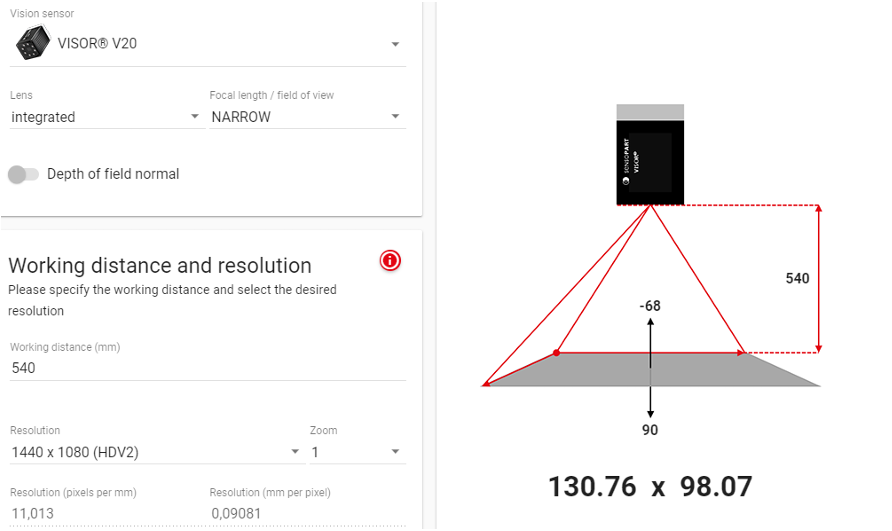Open the Resolution 1440 x 1080 dropdown

click(157, 452)
